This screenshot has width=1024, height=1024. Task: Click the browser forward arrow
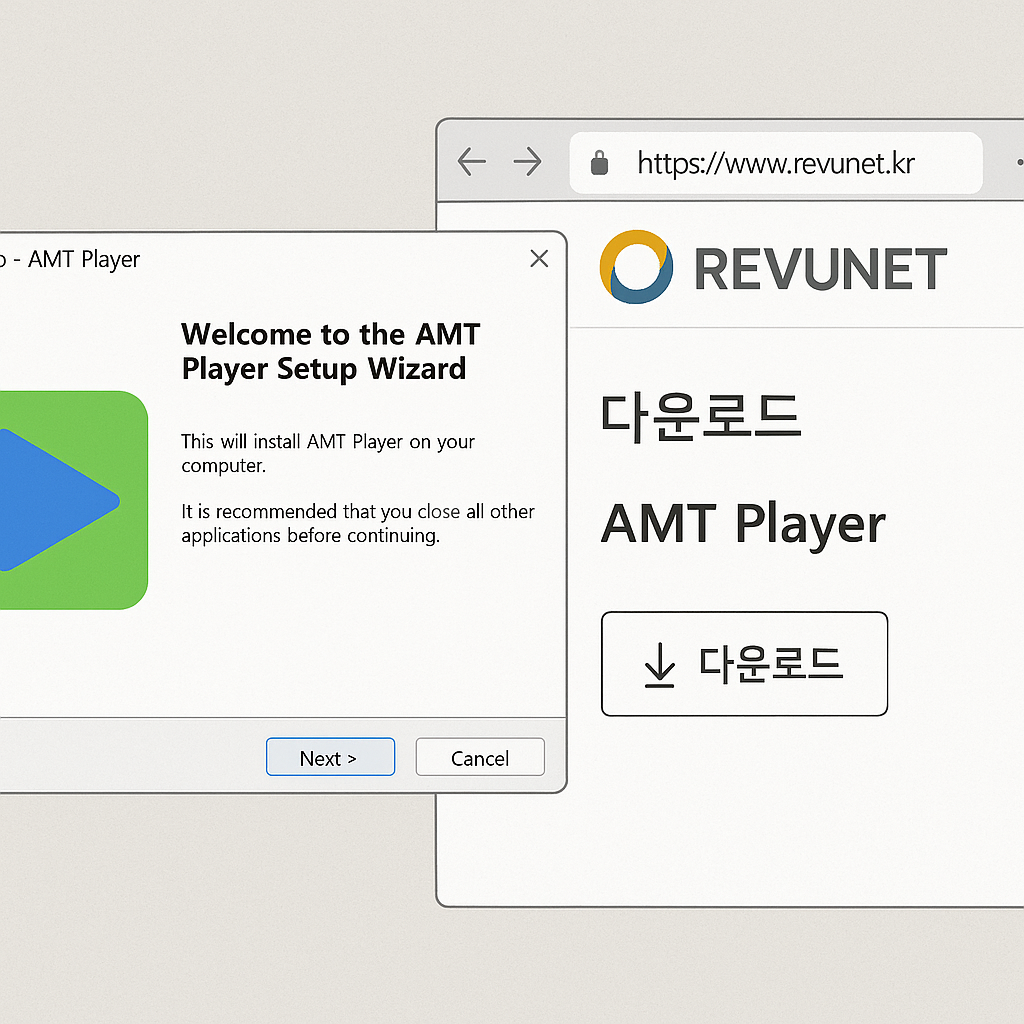[527, 161]
